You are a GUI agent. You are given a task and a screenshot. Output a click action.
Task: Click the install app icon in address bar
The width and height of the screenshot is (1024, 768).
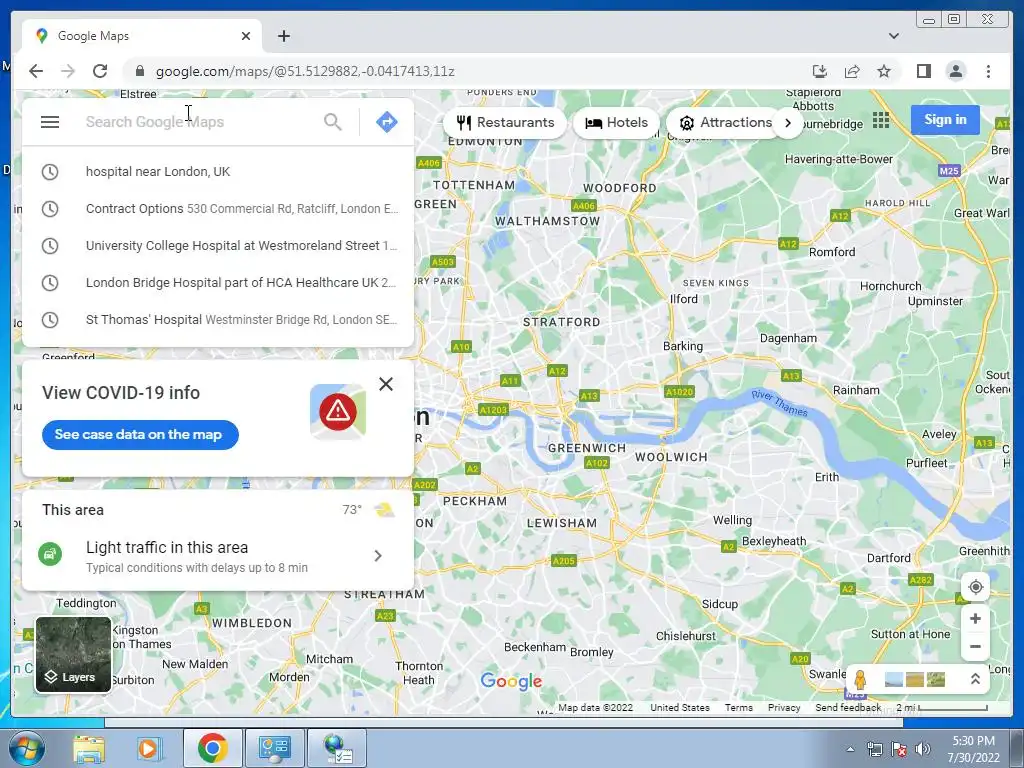pyautogui.click(x=820, y=71)
